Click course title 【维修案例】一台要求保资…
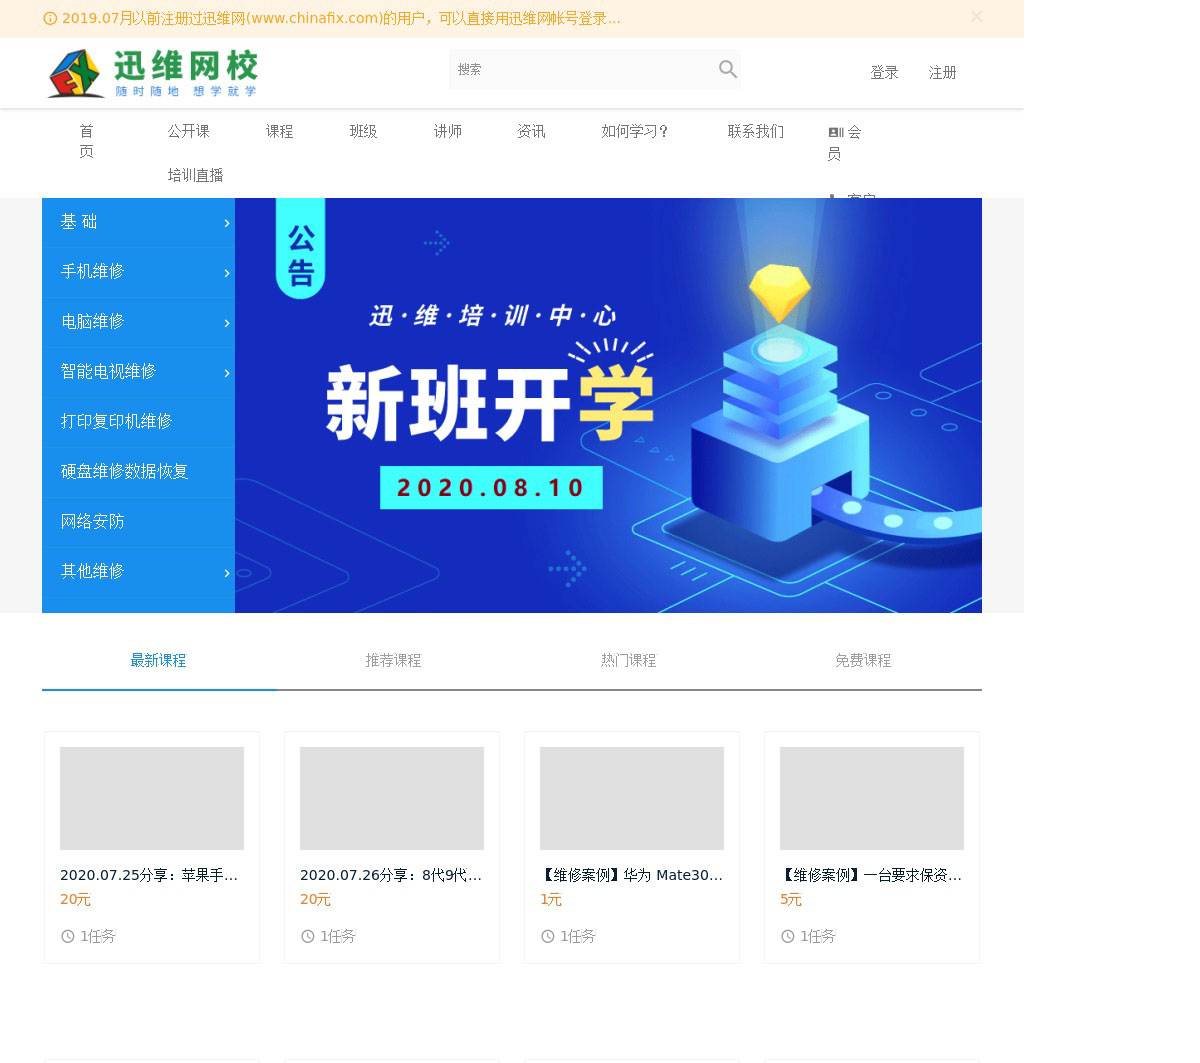This screenshot has height=1063, width=1200. click(871, 875)
